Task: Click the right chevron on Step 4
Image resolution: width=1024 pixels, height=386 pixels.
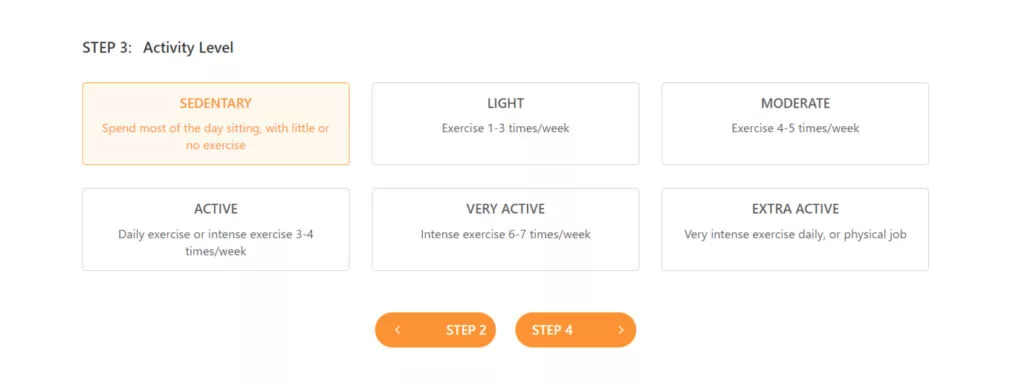Action: click(x=621, y=330)
